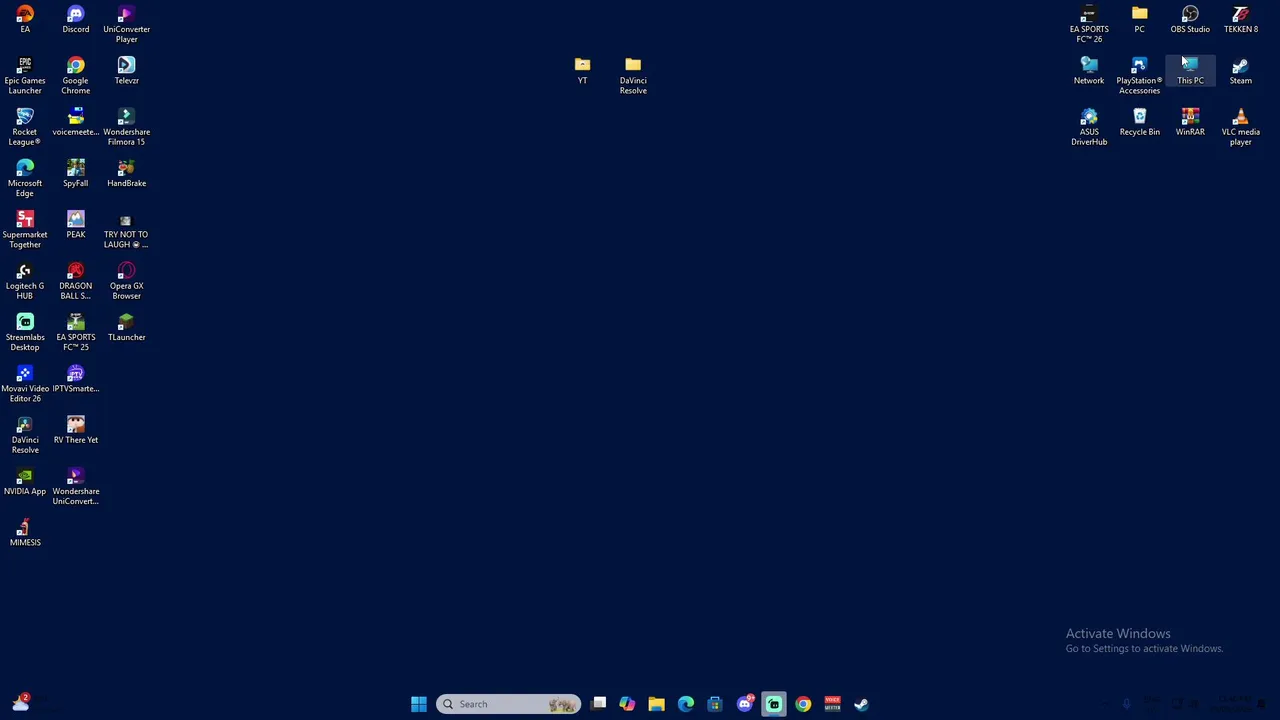Select the Logitech G HUB icon
Image resolution: width=1280 pixels, height=720 pixels.
click(x=25, y=281)
